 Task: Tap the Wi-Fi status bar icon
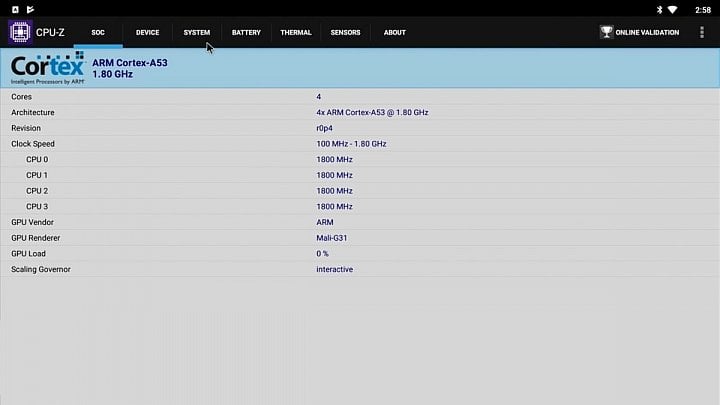tap(672, 10)
